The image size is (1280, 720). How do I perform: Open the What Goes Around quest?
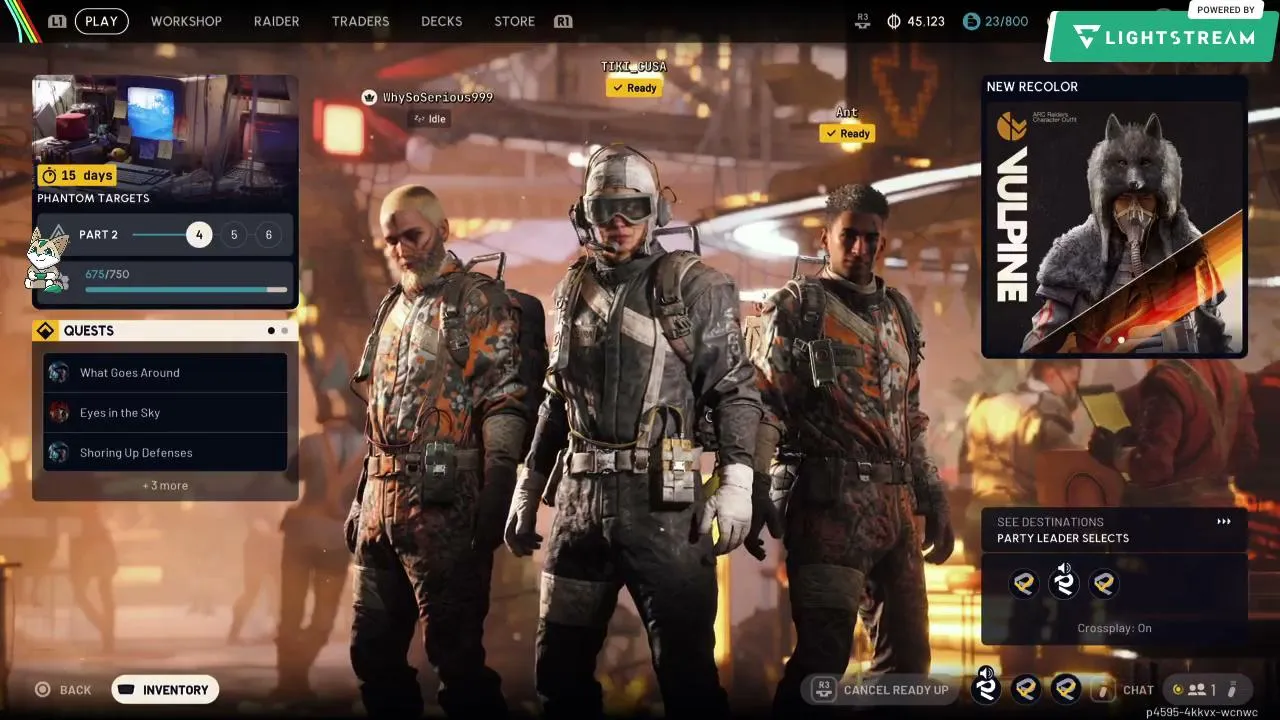(x=165, y=373)
